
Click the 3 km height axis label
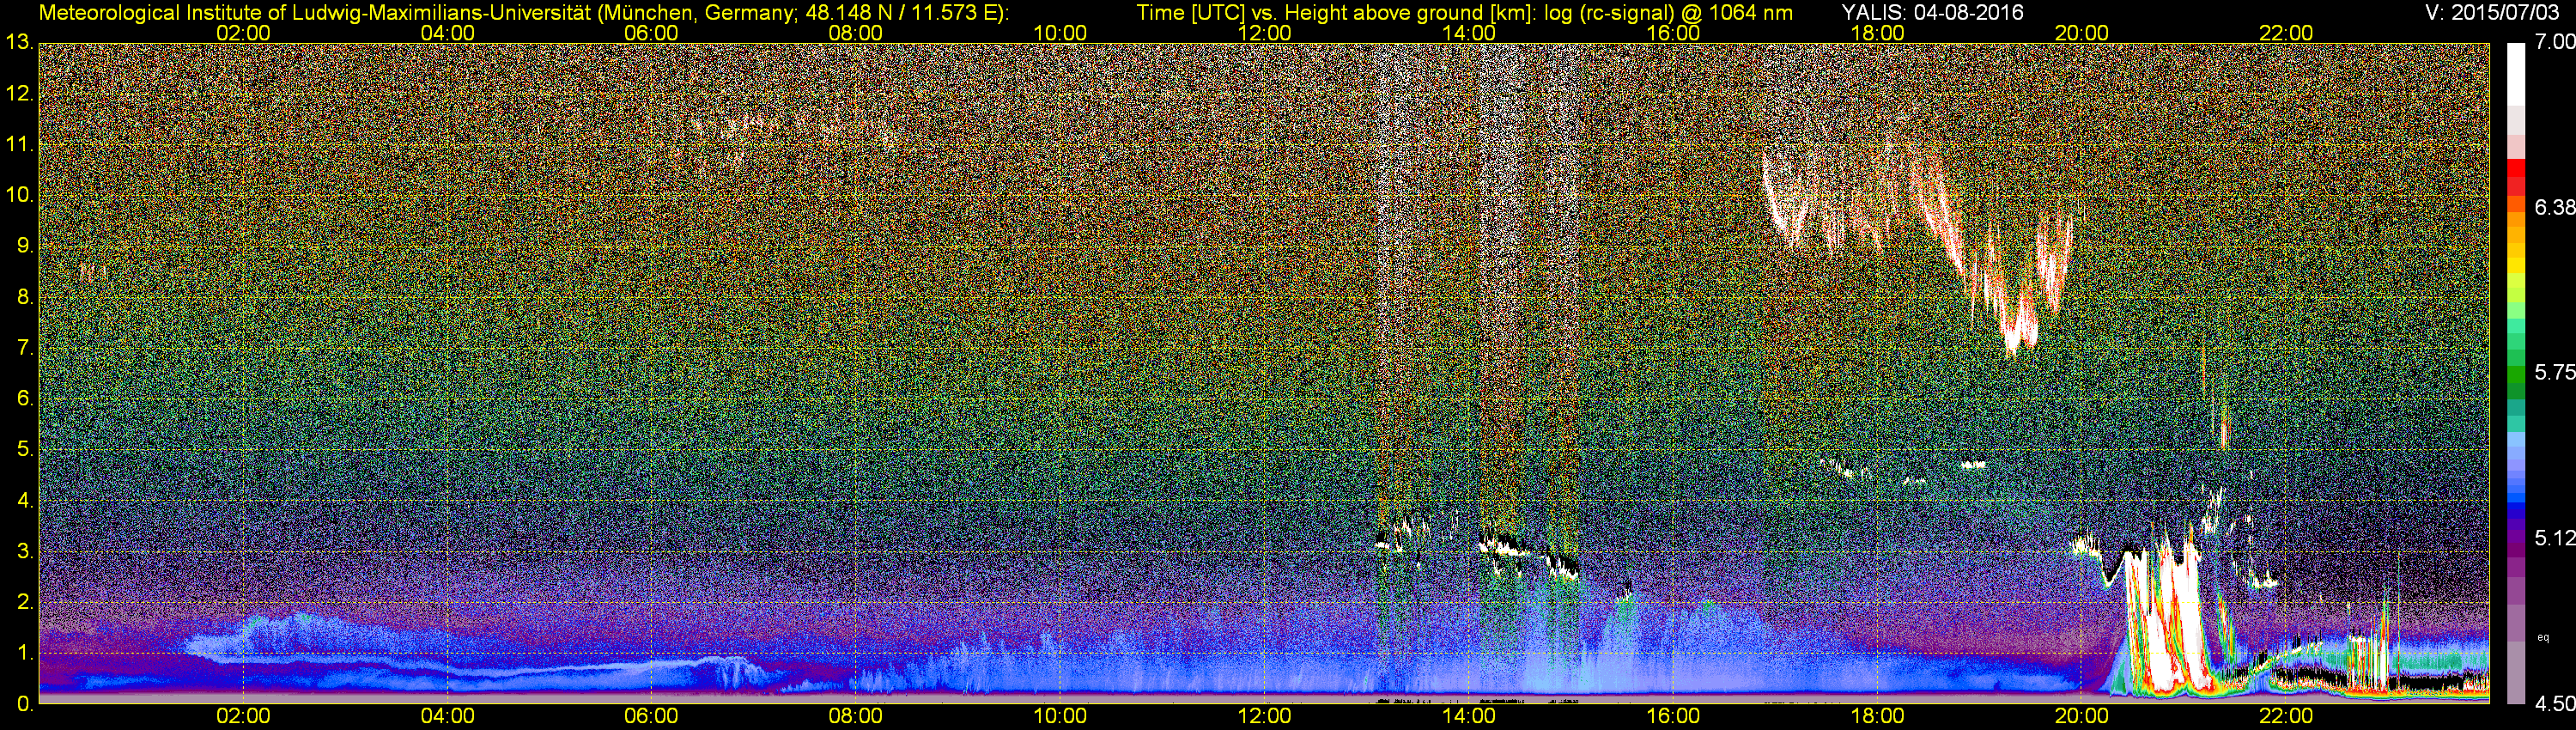24,552
